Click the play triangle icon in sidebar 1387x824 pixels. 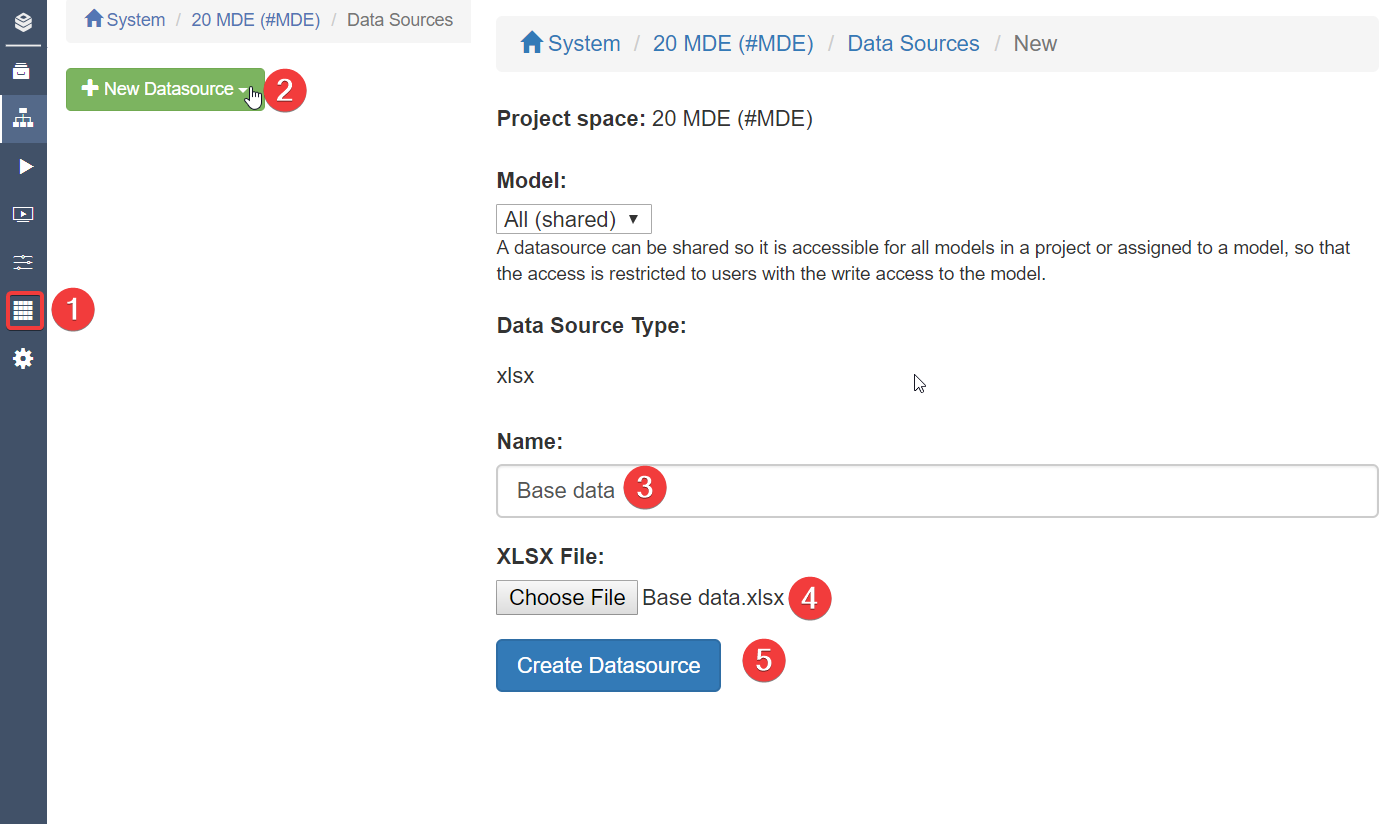[25, 166]
